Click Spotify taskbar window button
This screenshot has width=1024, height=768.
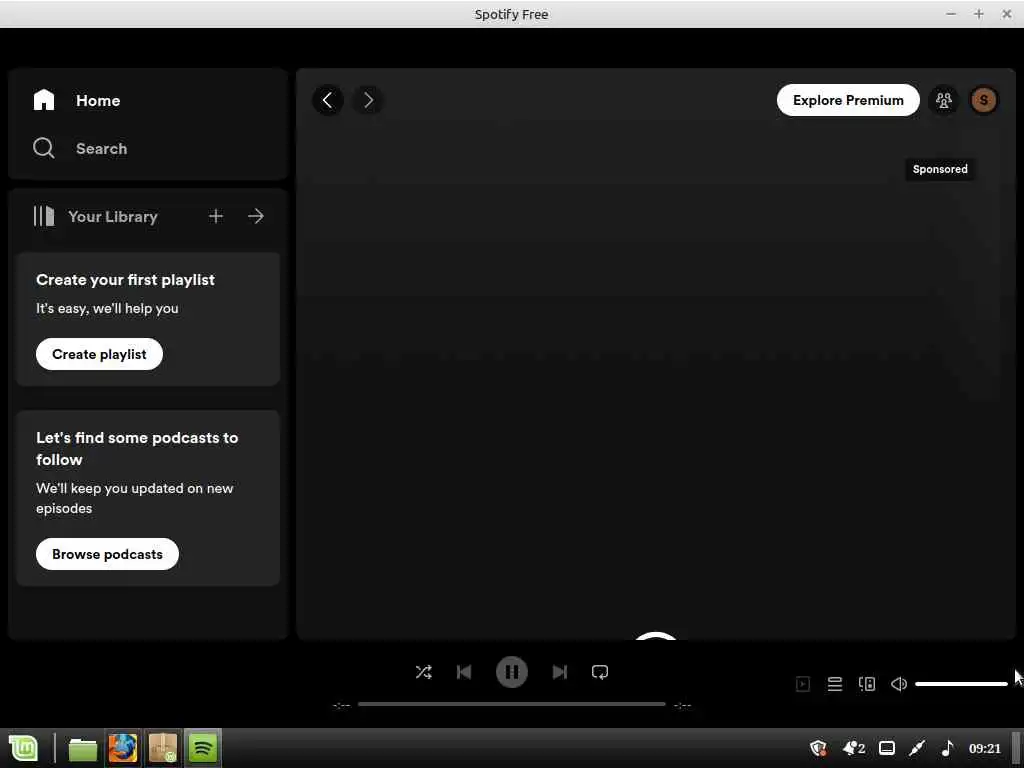click(x=203, y=748)
